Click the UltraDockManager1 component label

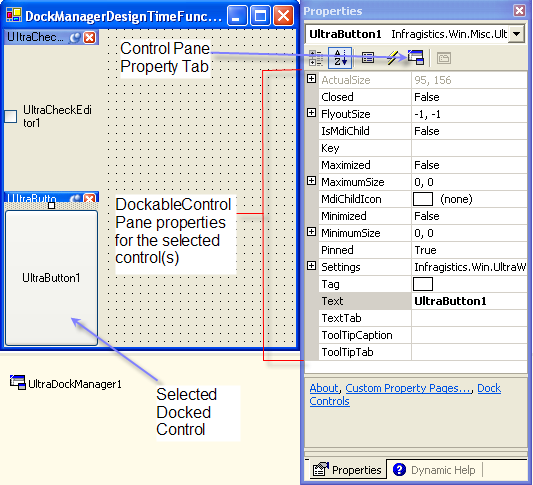(75, 384)
